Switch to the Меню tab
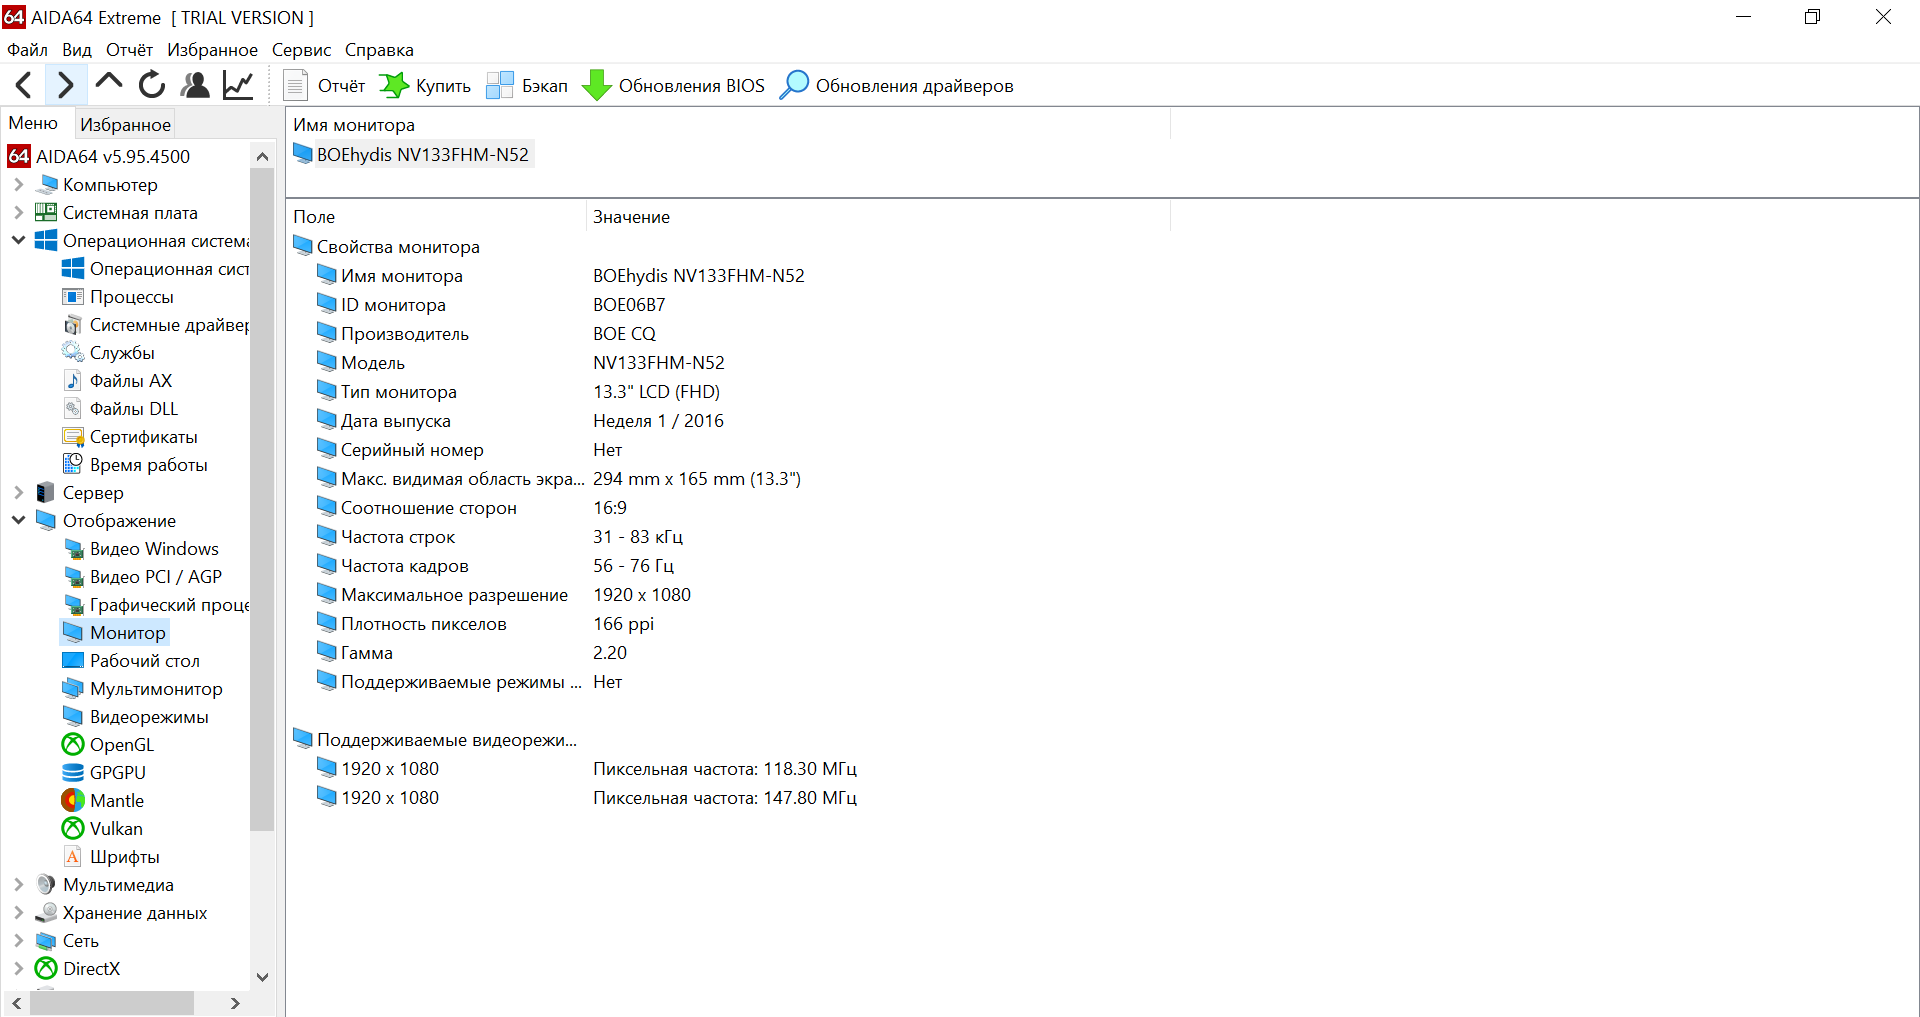Image resolution: width=1920 pixels, height=1017 pixels. point(33,123)
